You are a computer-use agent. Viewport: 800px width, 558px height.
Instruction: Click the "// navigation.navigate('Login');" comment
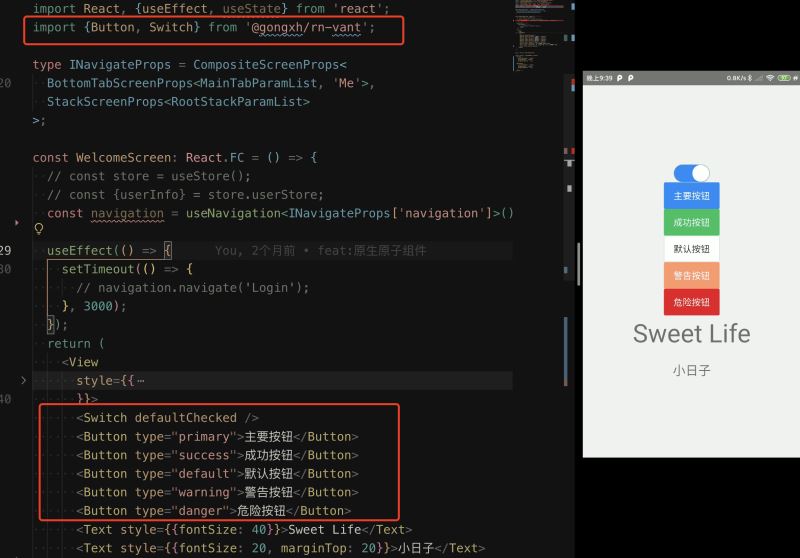(x=193, y=288)
